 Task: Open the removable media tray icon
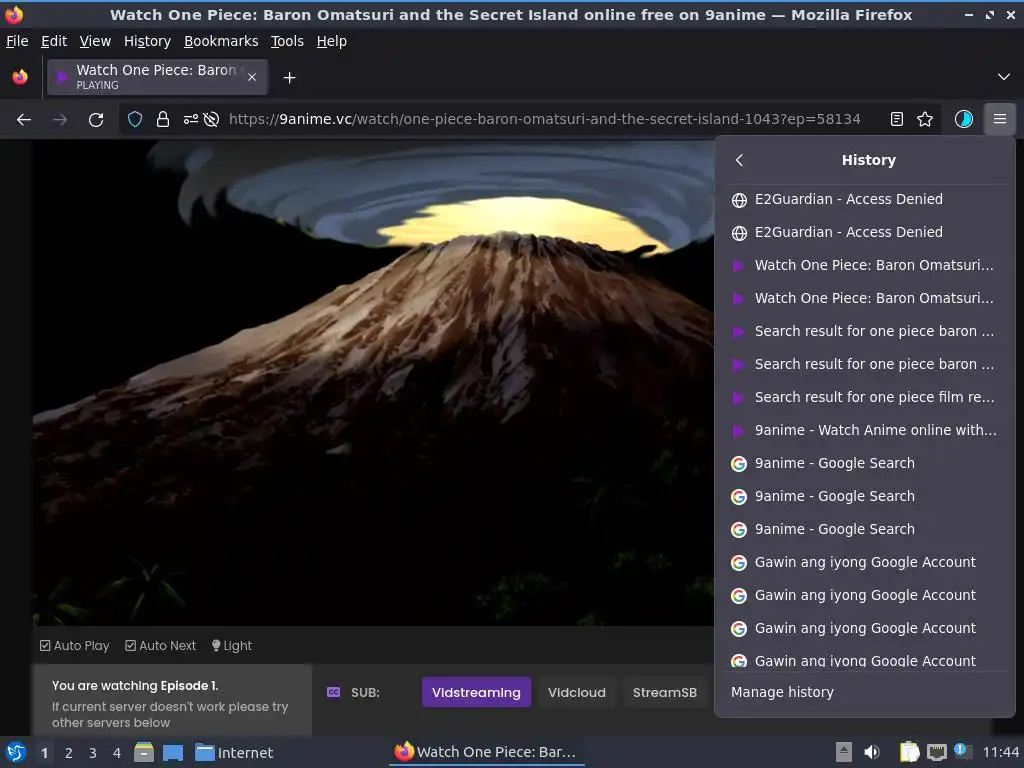click(844, 753)
